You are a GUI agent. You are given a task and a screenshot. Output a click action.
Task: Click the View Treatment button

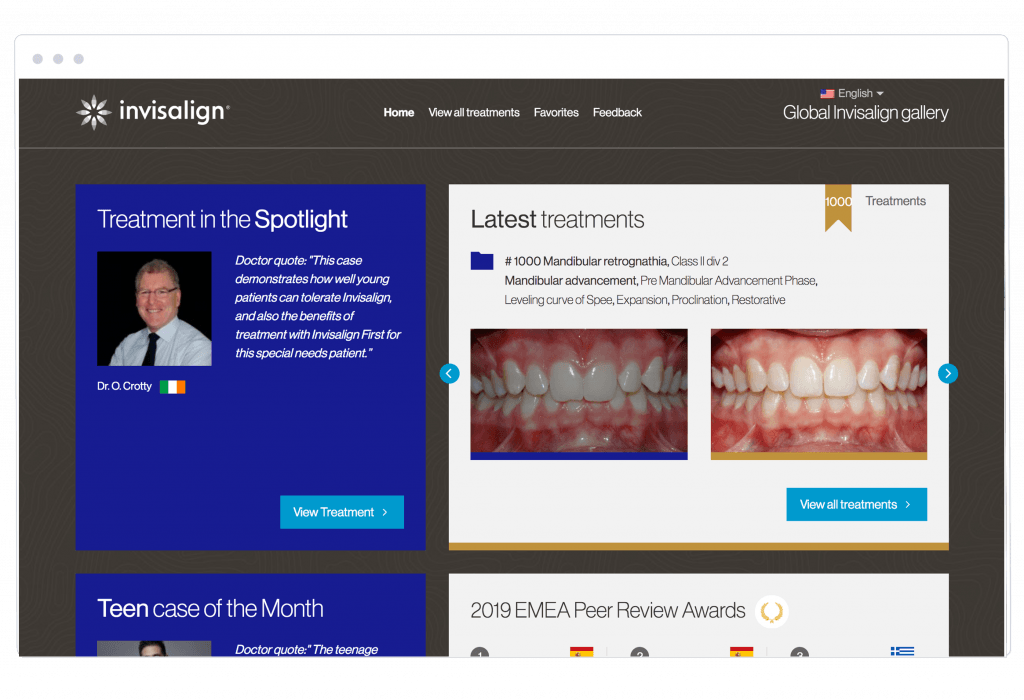pos(342,512)
